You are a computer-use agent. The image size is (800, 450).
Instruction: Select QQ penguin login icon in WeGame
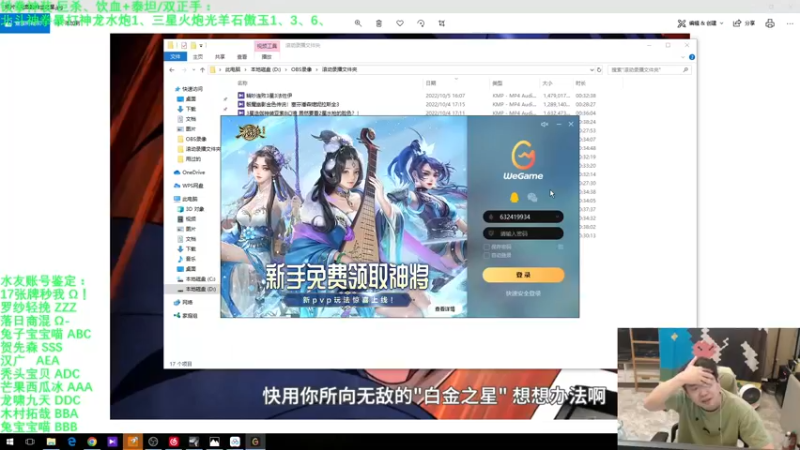click(514, 197)
